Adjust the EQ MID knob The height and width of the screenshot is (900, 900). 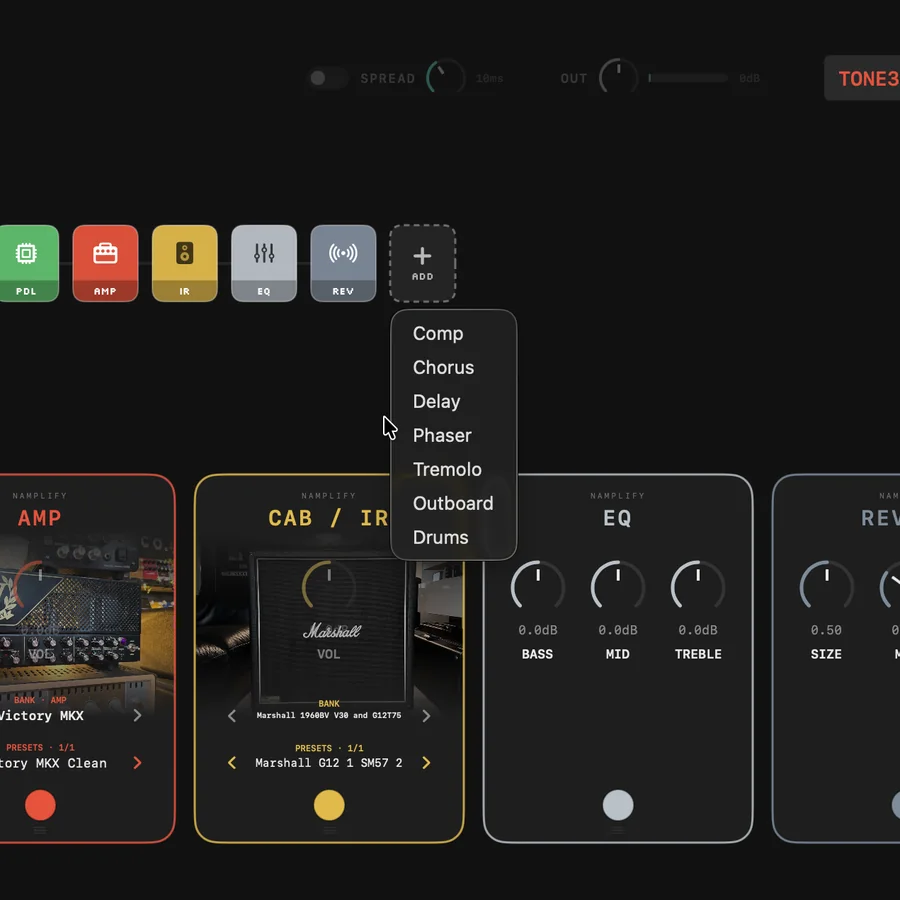(x=618, y=587)
